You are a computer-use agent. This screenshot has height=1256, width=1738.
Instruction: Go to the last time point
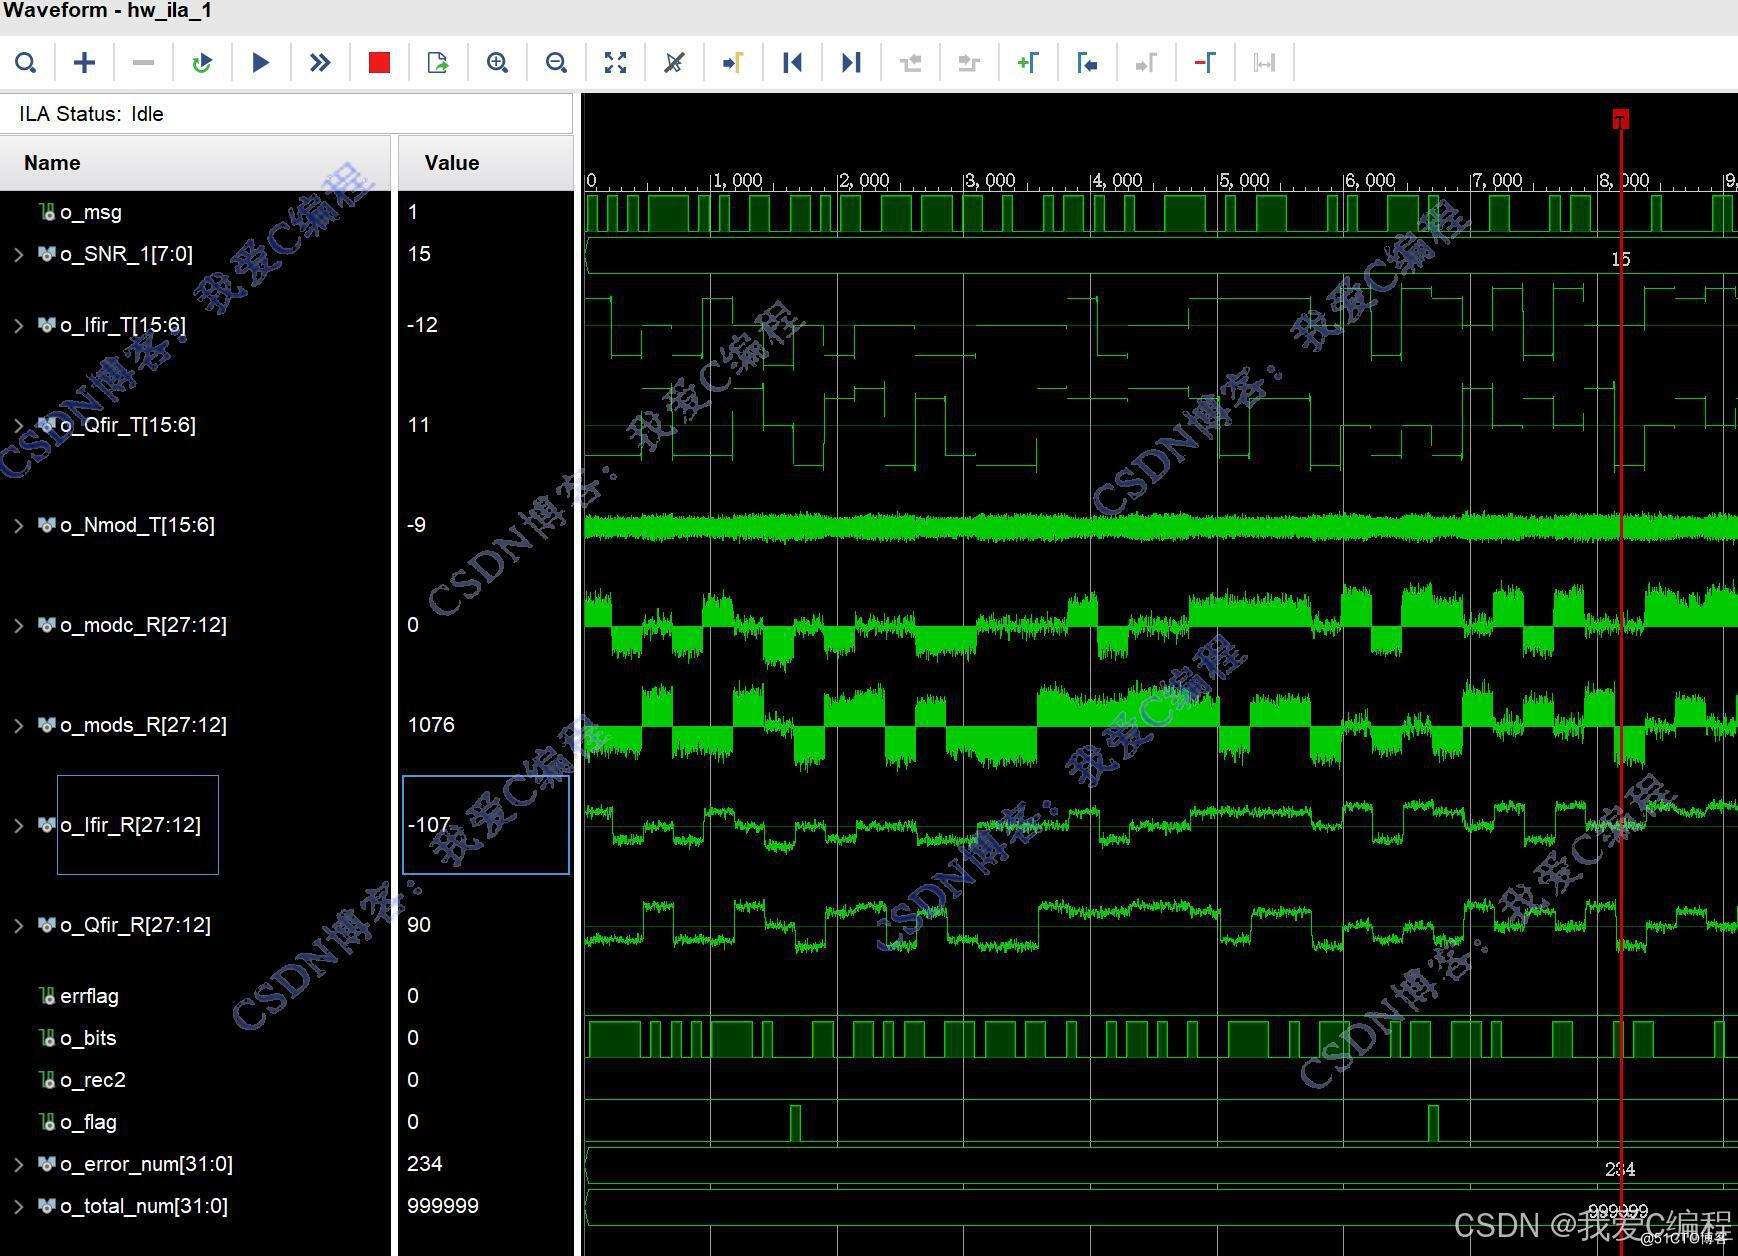tap(851, 63)
